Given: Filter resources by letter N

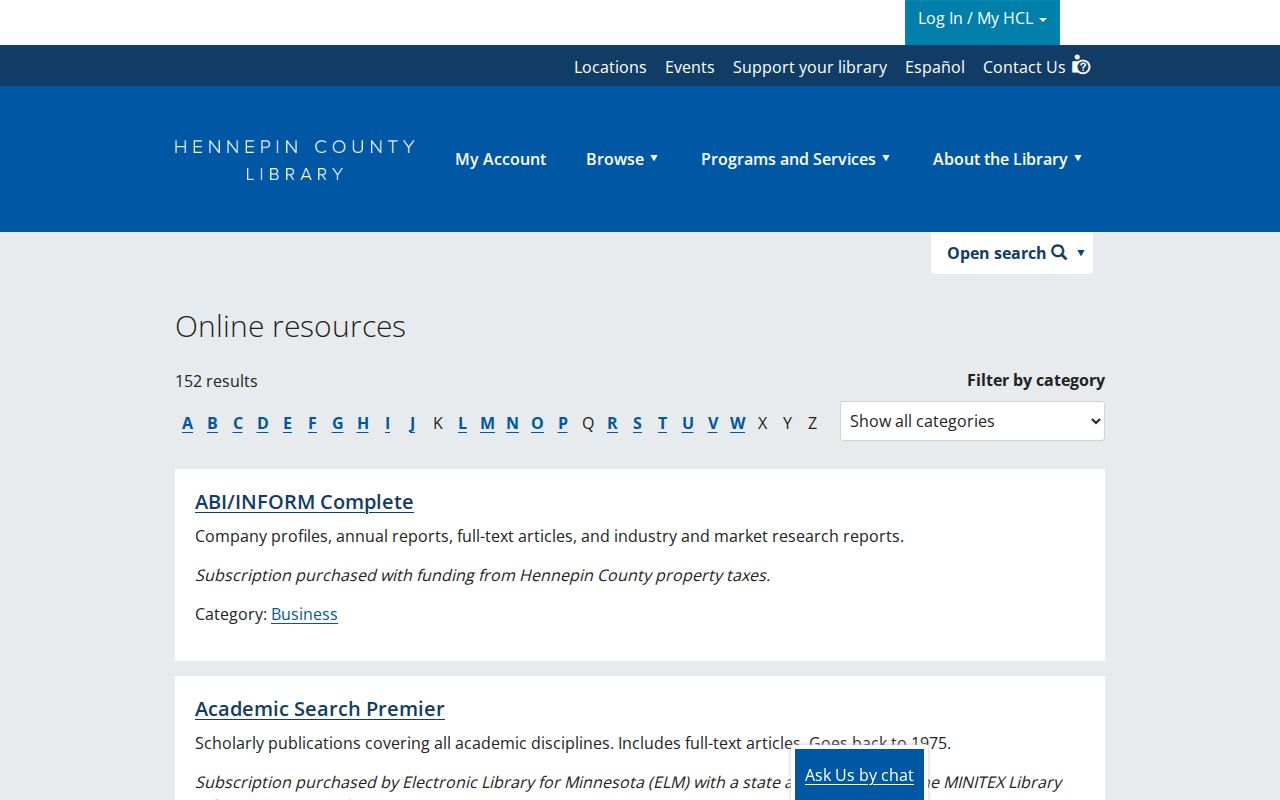Looking at the screenshot, I should coord(512,423).
